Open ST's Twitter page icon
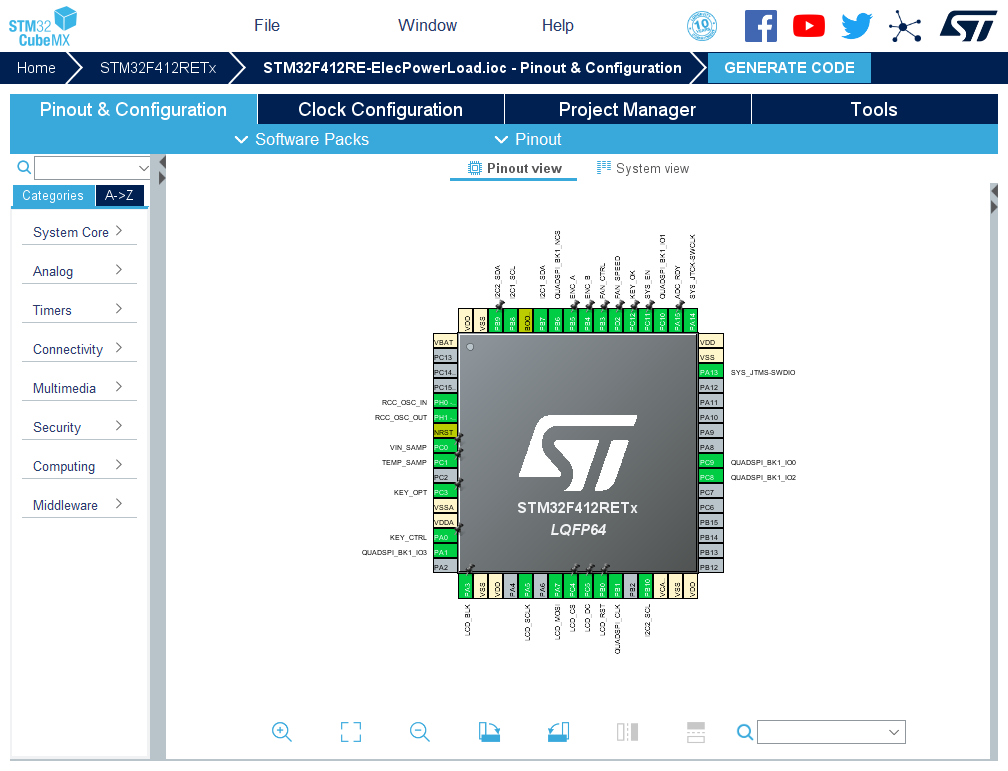Viewport: 1008px width, 771px height. 856,26
